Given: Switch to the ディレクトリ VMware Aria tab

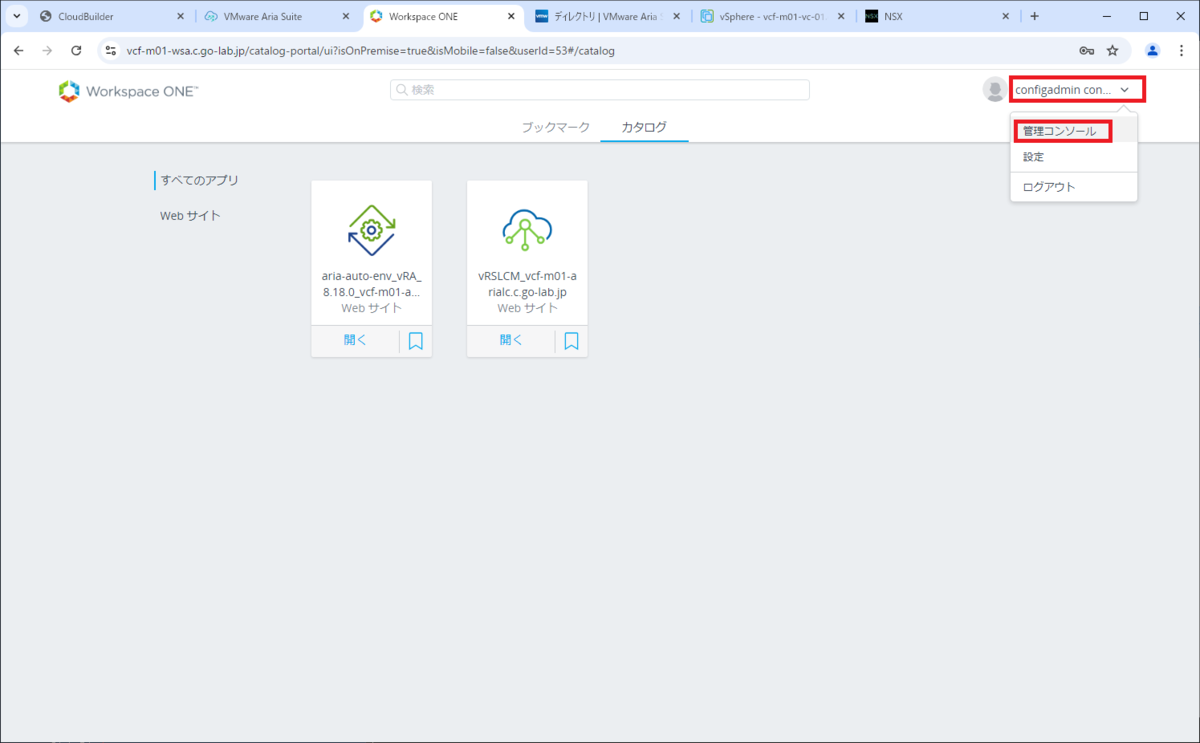Looking at the screenshot, I should [x=608, y=16].
